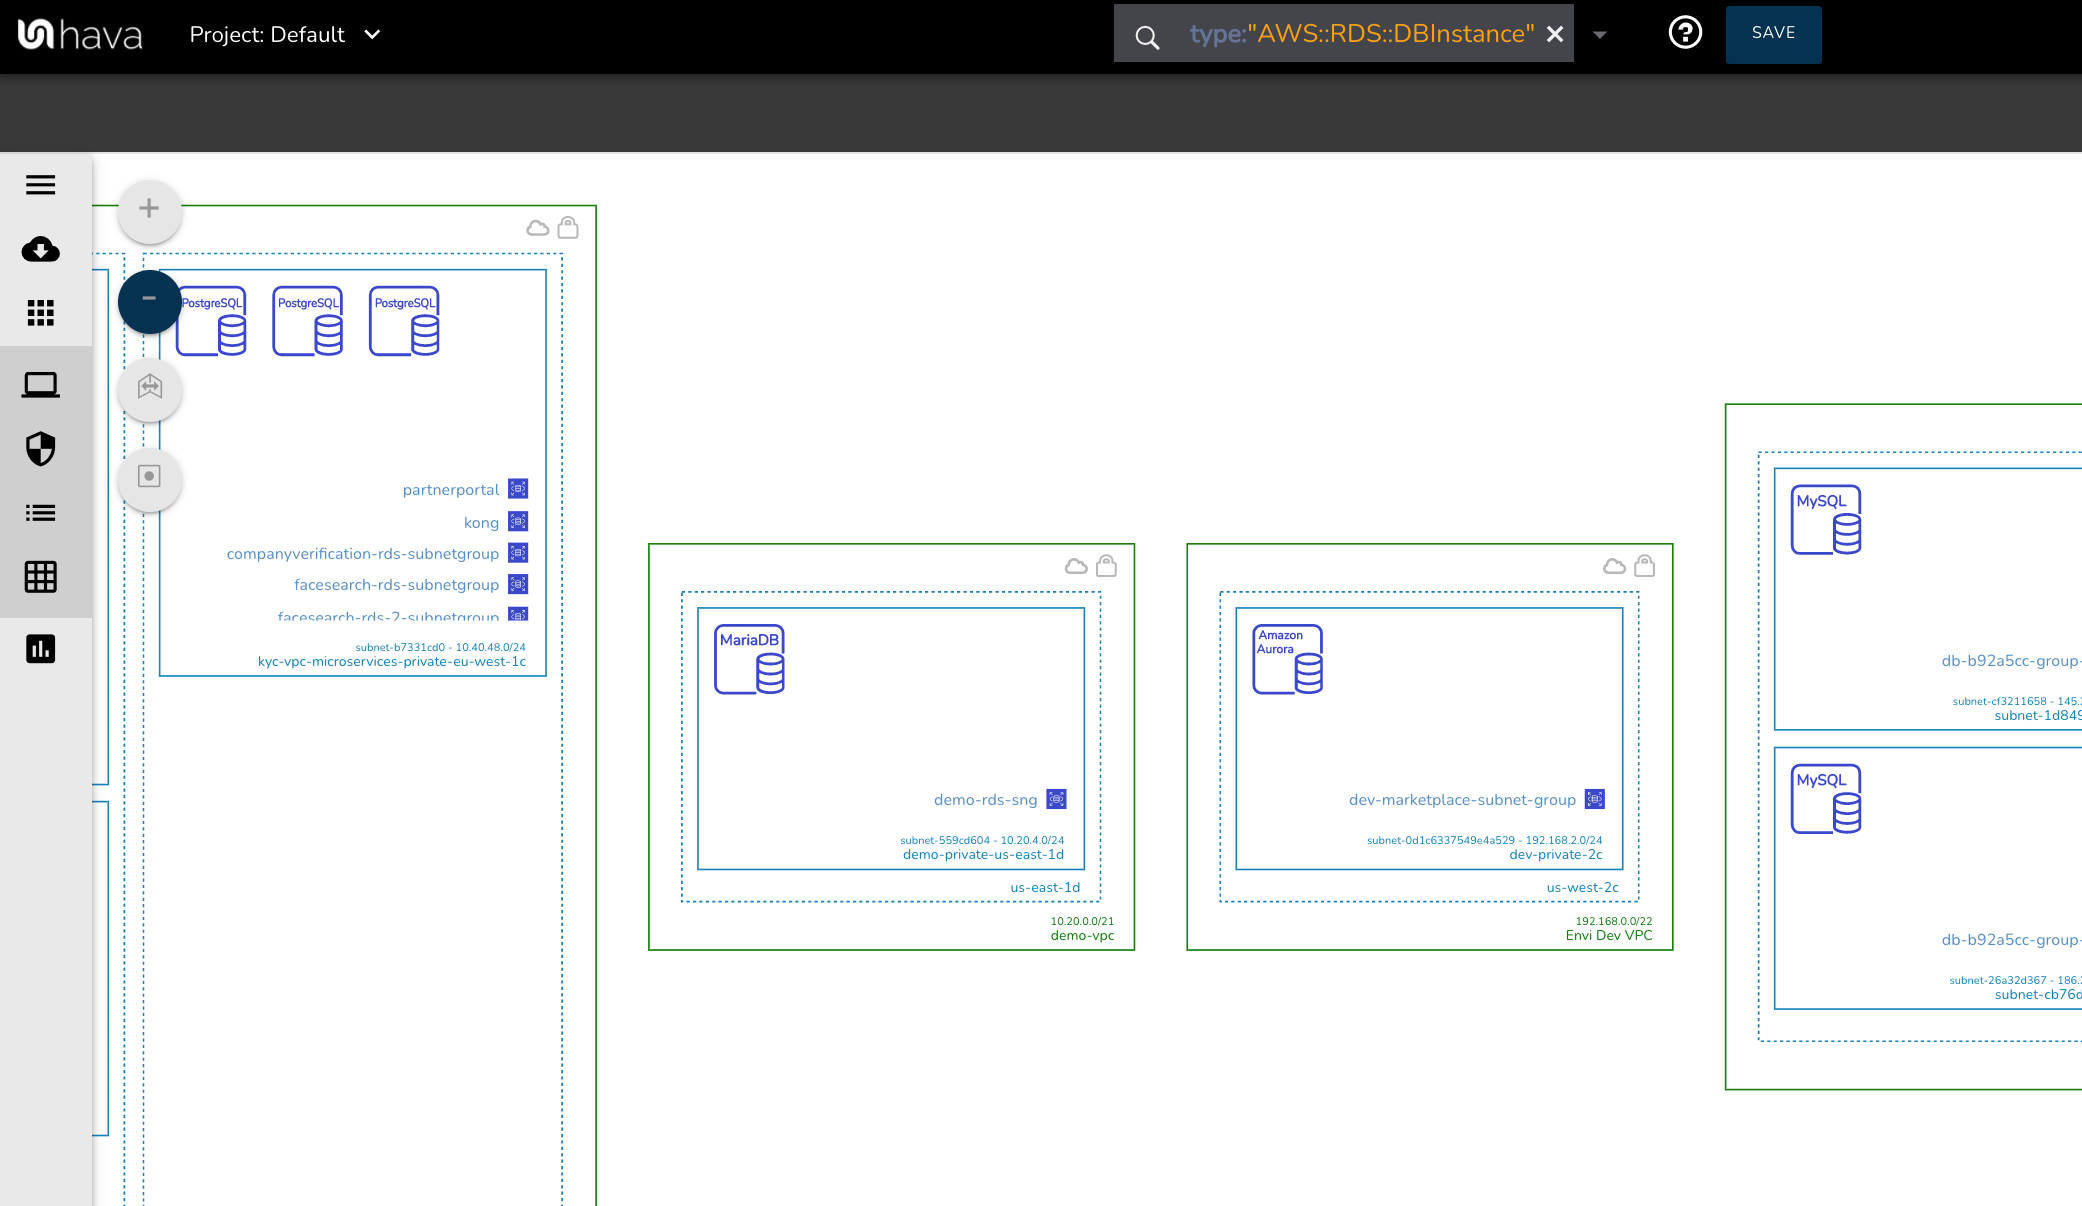The height and width of the screenshot is (1206, 2082).
Task: Select the third PostgreSQL database icon
Action: (404, 321)
